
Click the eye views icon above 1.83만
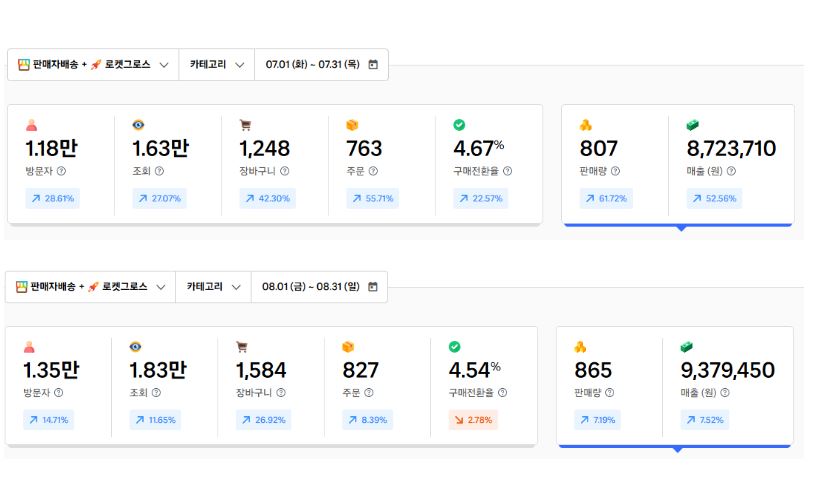(136, 347)
